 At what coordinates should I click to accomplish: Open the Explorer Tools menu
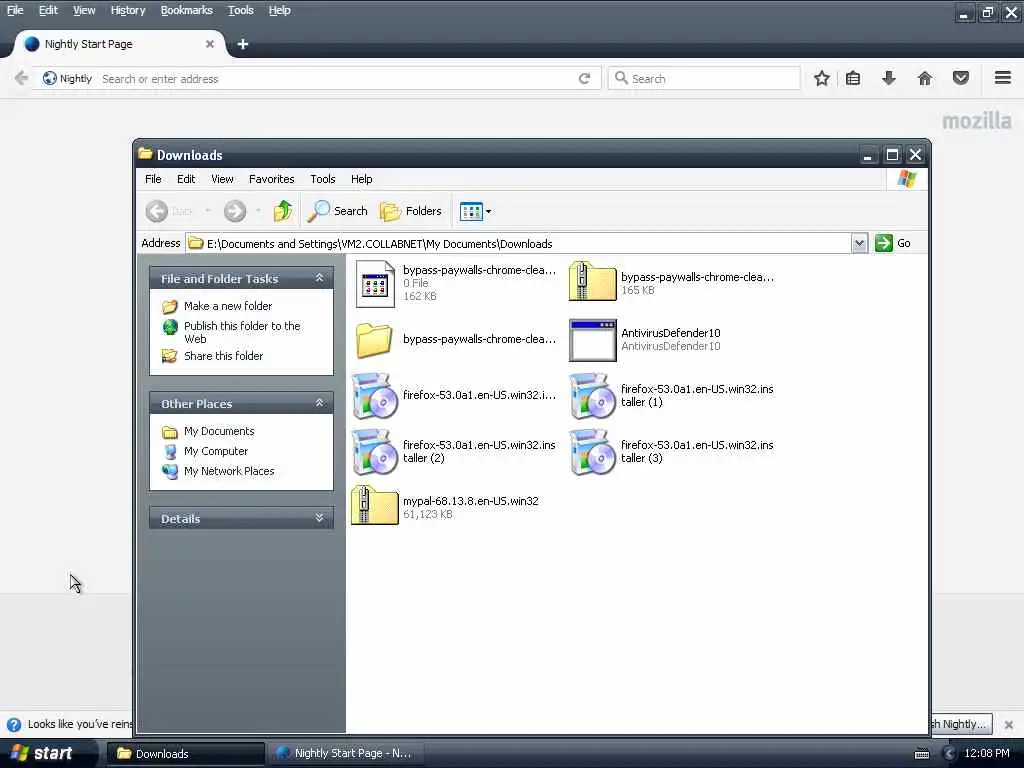[323, 179]
